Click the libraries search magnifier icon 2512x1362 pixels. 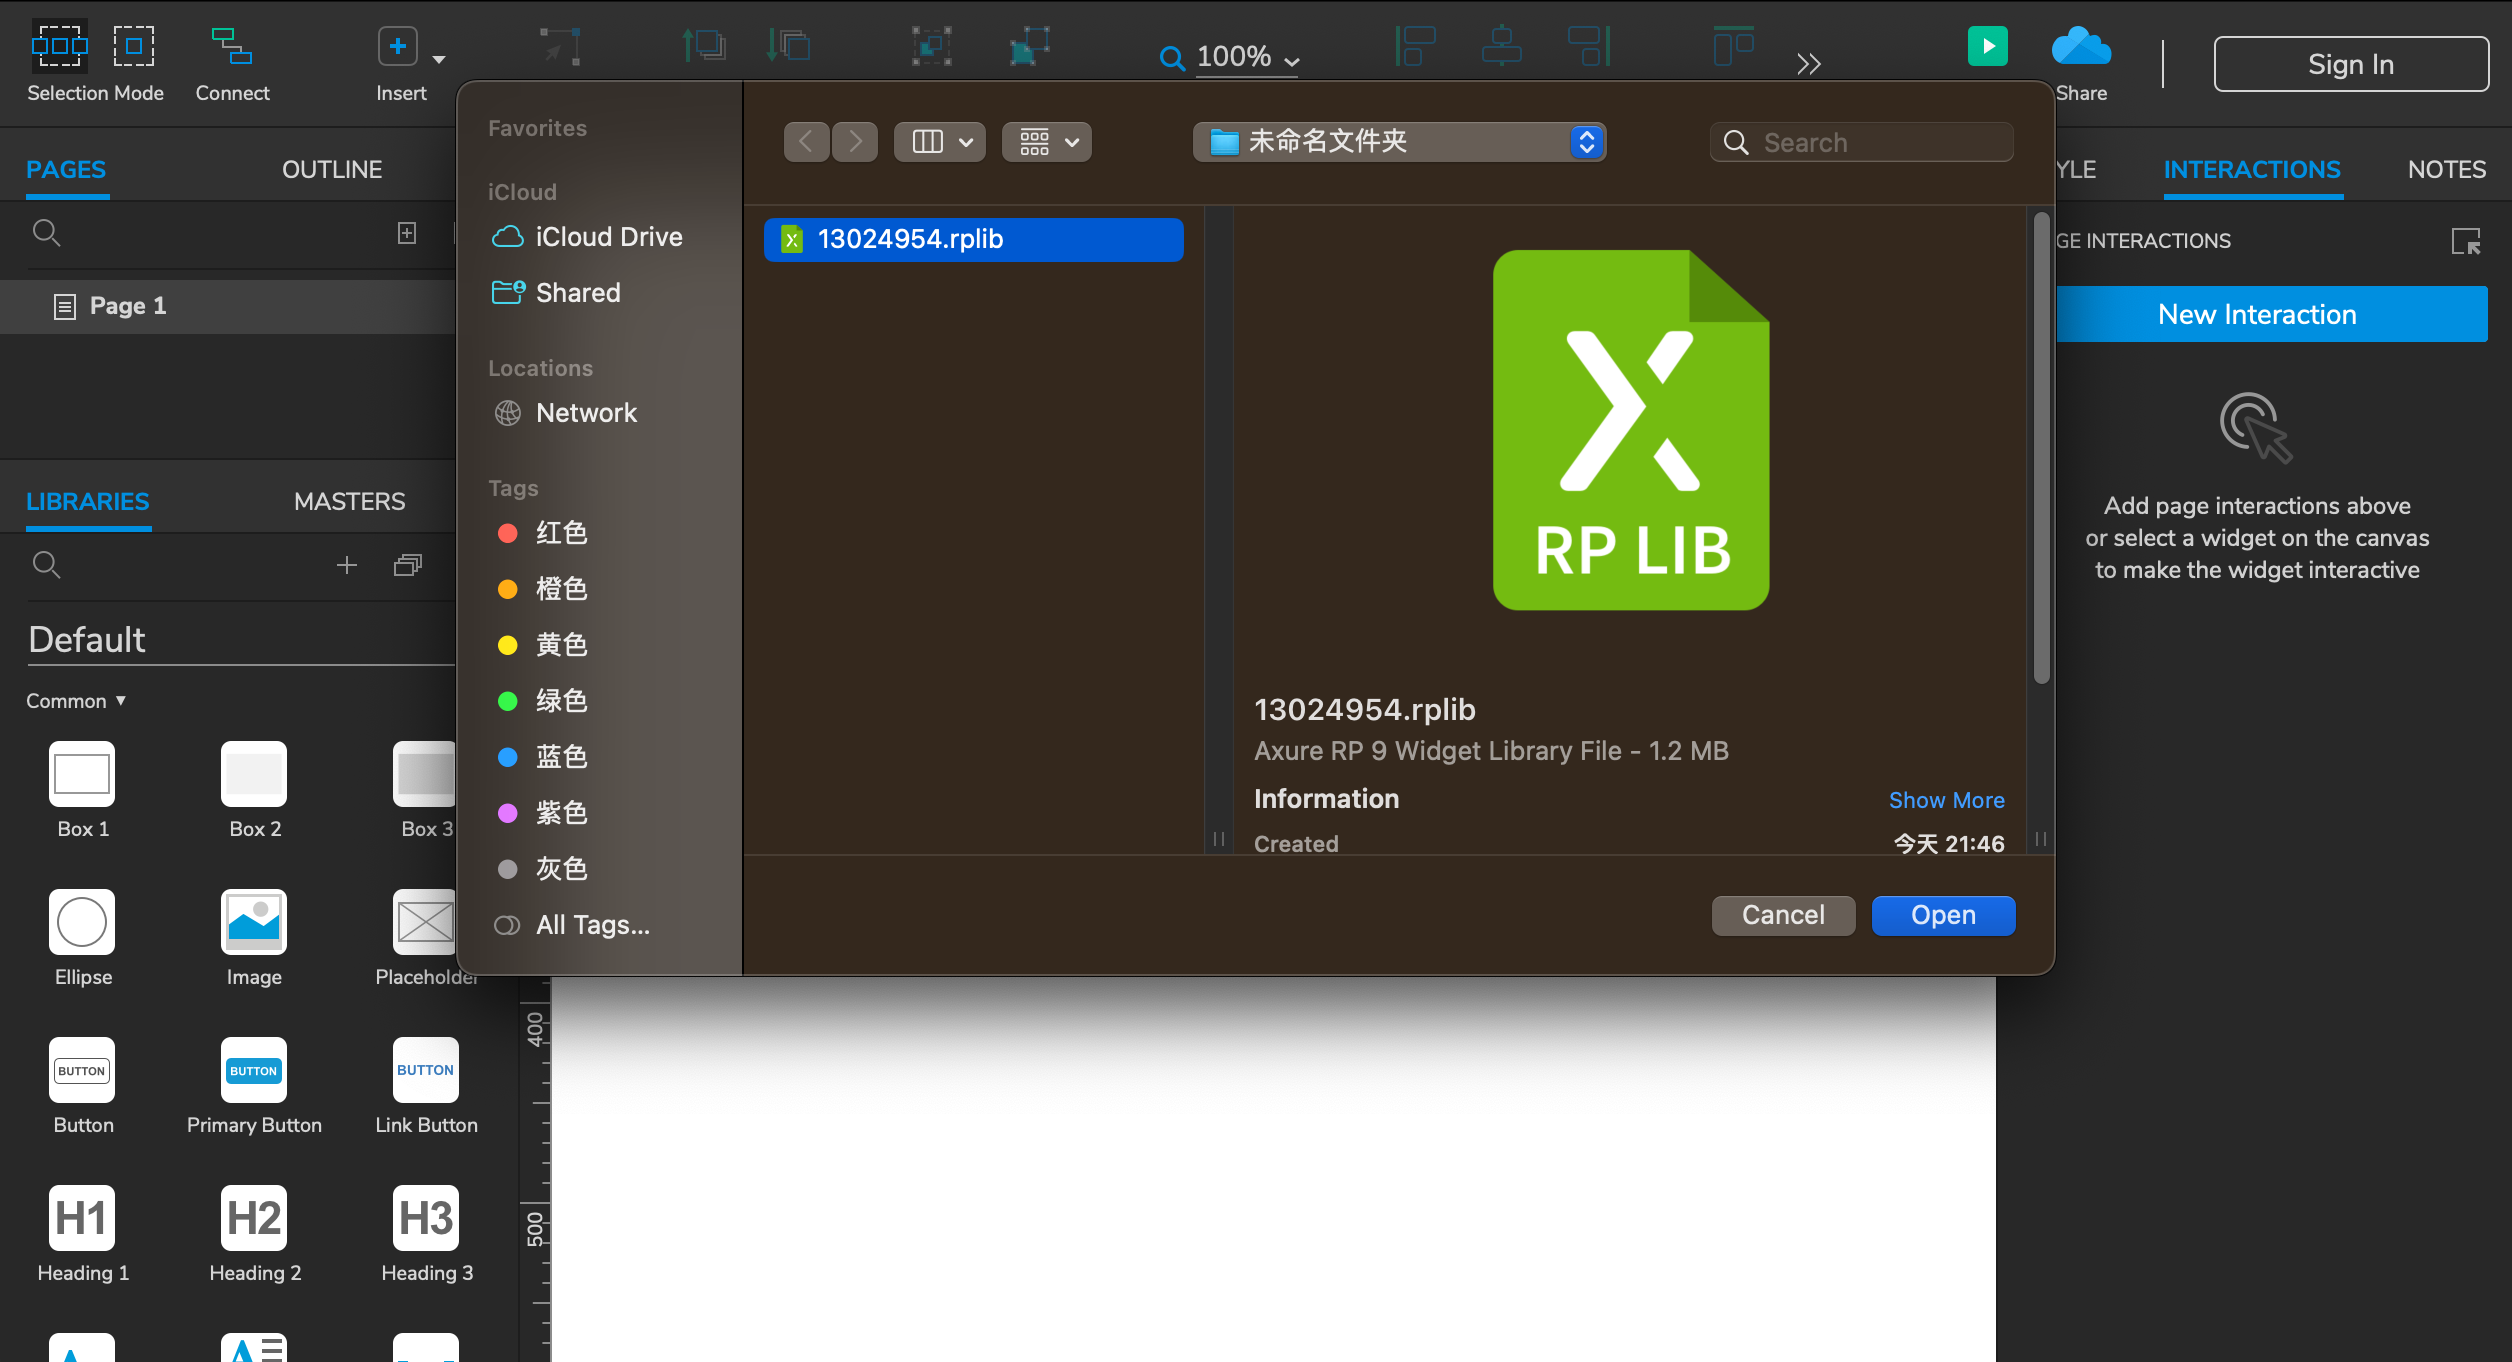point(46,565)
